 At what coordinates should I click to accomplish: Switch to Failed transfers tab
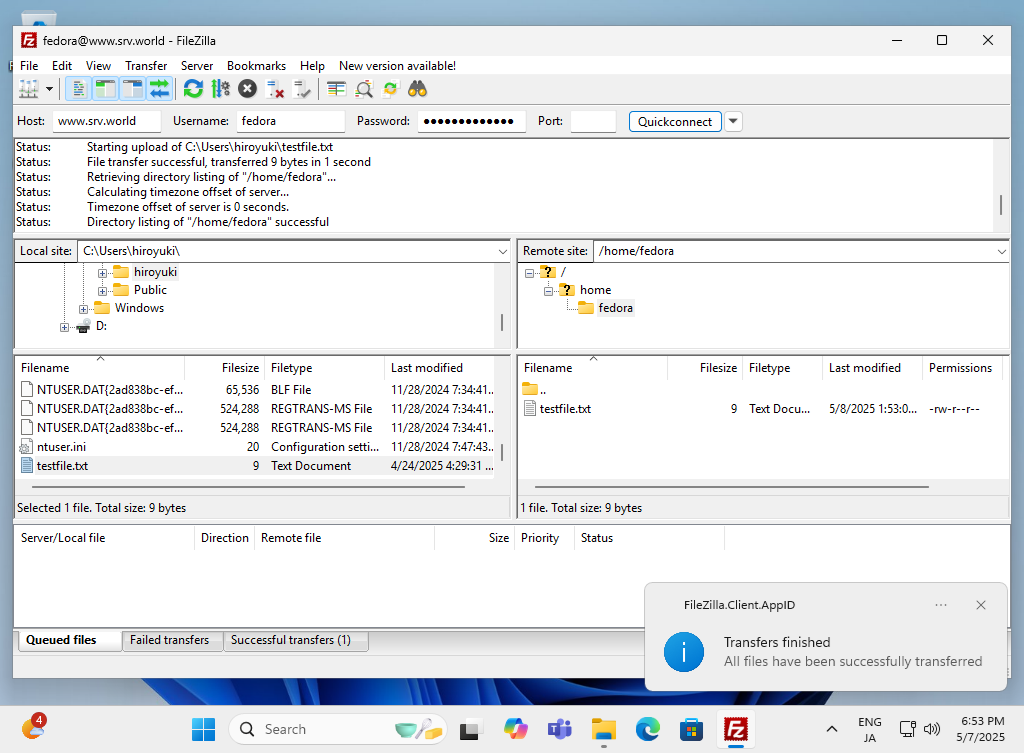(x=172, y=641)
